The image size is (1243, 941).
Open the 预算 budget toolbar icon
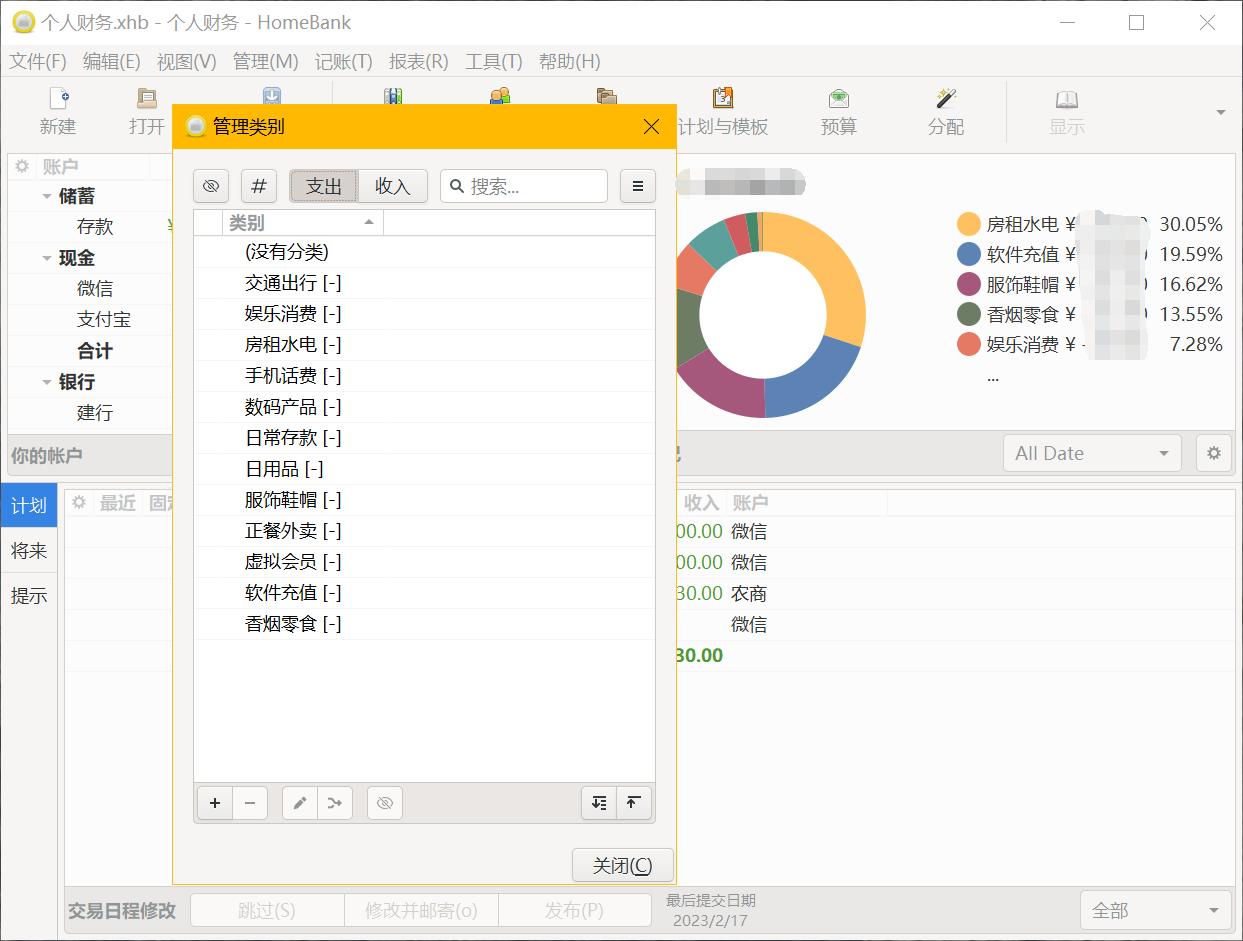coord(838,110)
